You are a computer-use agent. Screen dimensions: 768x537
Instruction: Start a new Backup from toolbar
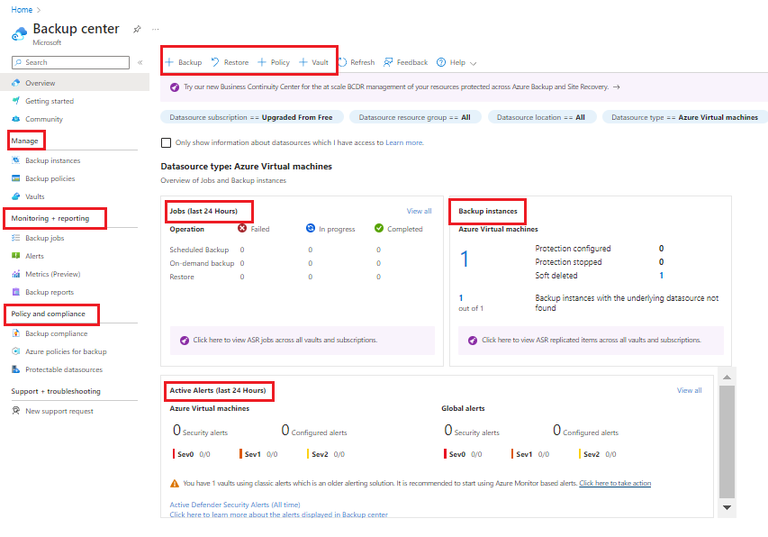[x=183, y=62]
